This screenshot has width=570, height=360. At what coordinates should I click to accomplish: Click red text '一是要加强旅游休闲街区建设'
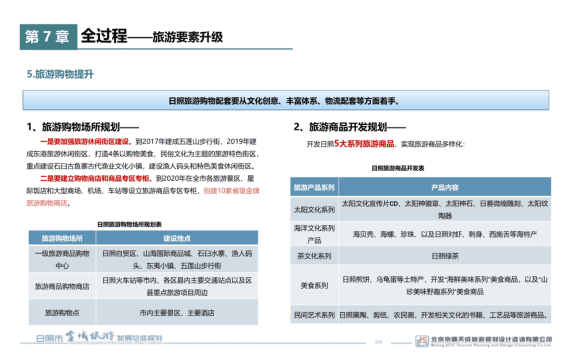click(86, 141)
